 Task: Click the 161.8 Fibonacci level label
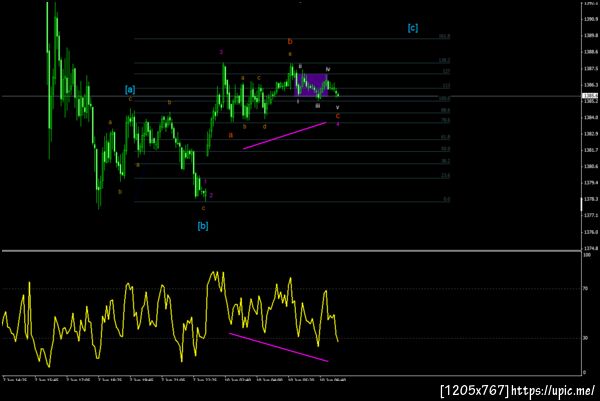444,37
